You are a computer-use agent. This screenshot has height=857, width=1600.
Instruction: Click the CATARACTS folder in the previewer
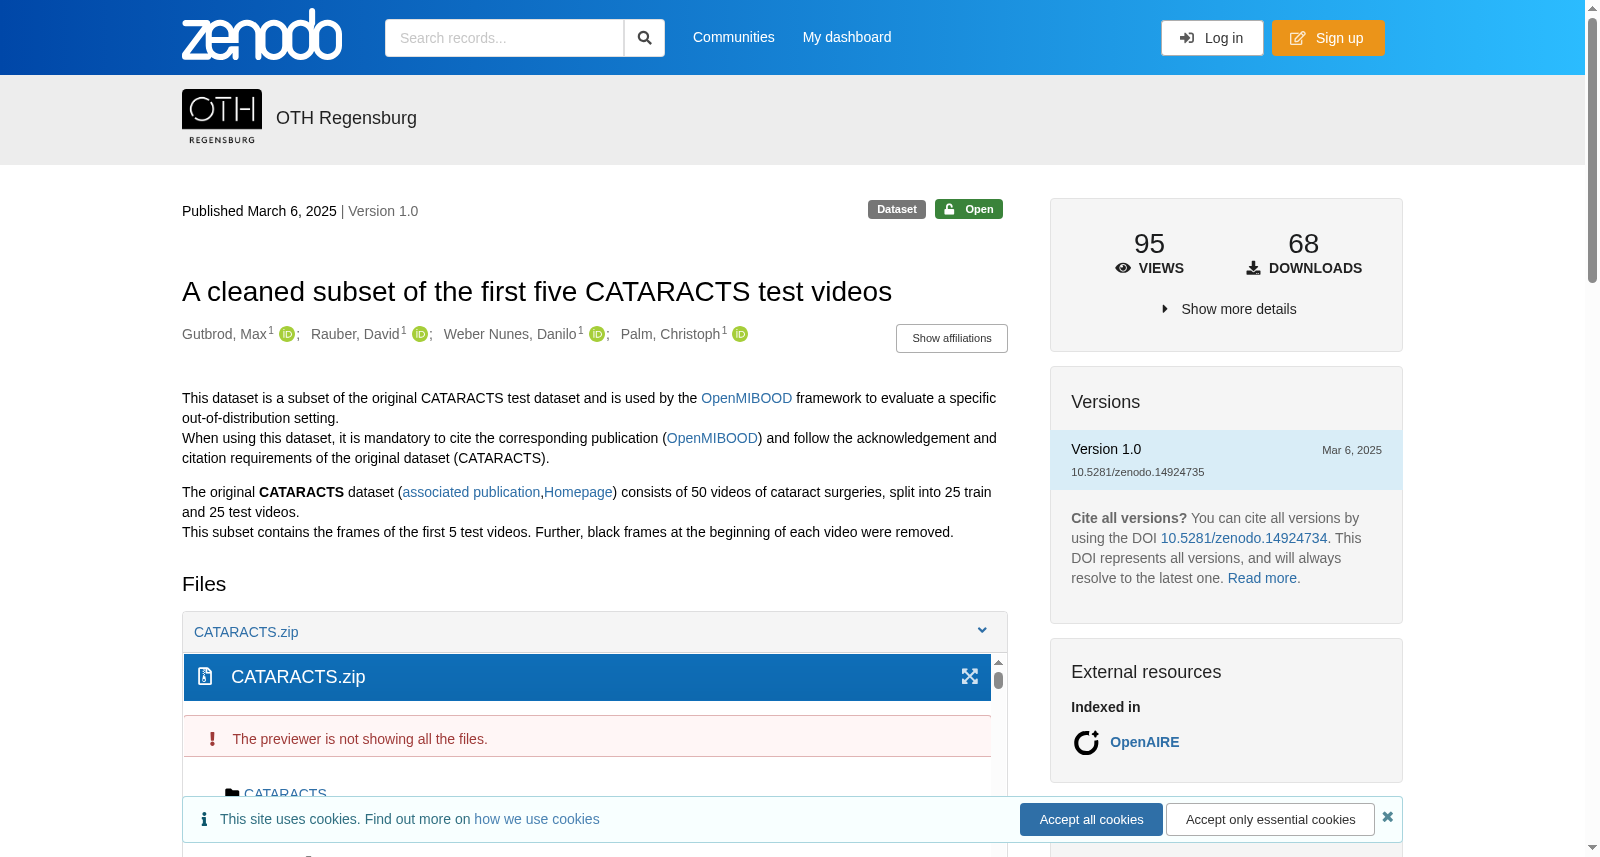285,793
